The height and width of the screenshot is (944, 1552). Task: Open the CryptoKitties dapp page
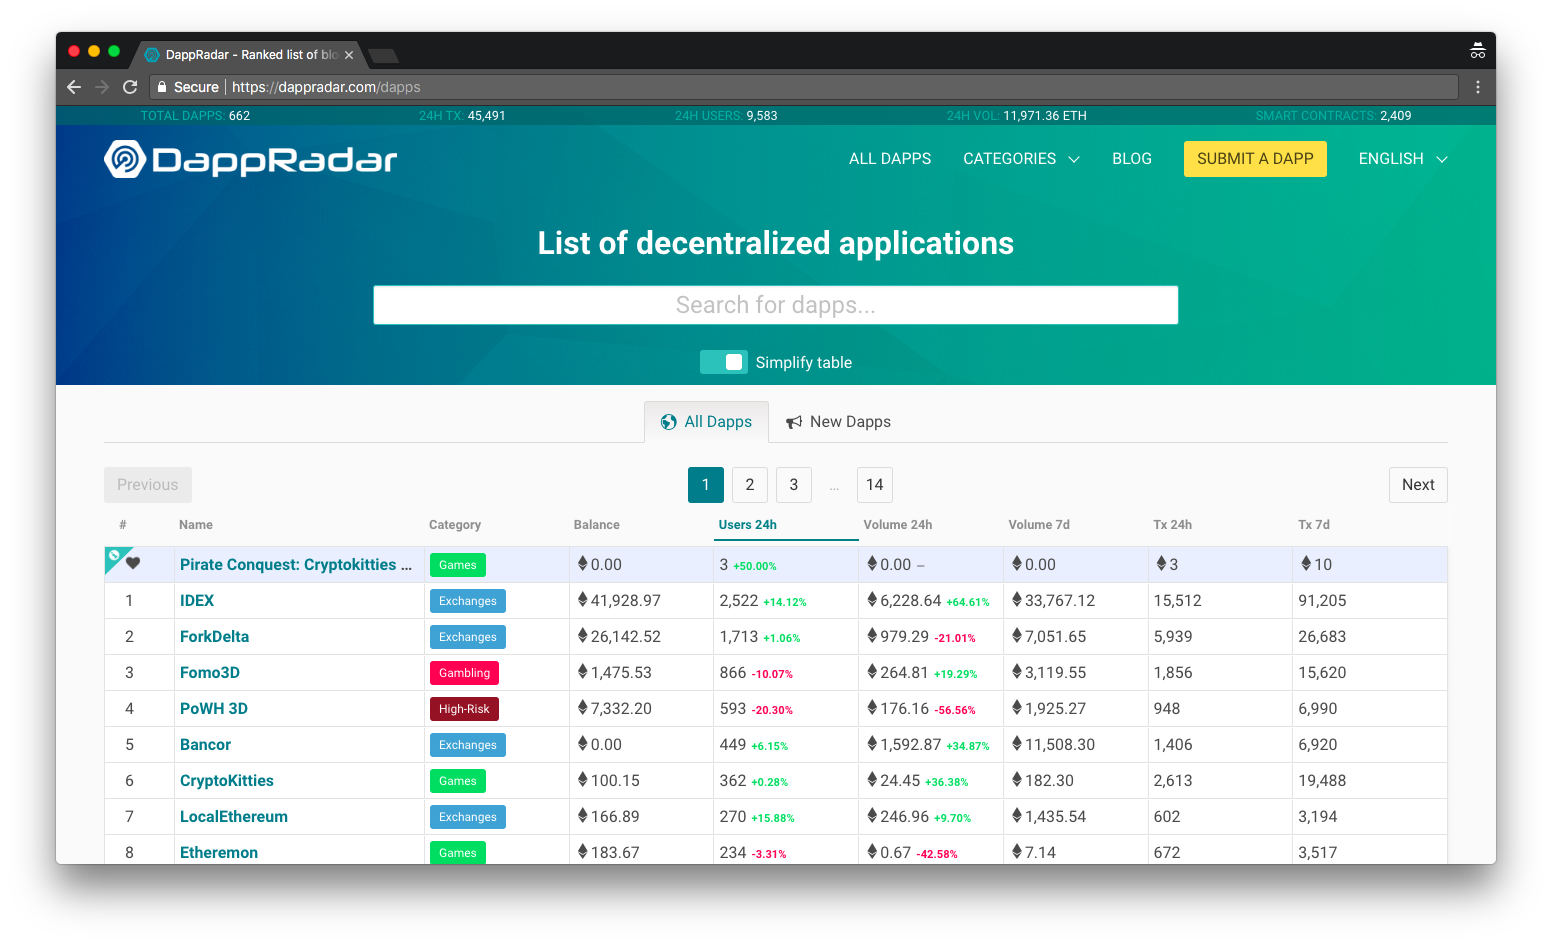[227, 781]
